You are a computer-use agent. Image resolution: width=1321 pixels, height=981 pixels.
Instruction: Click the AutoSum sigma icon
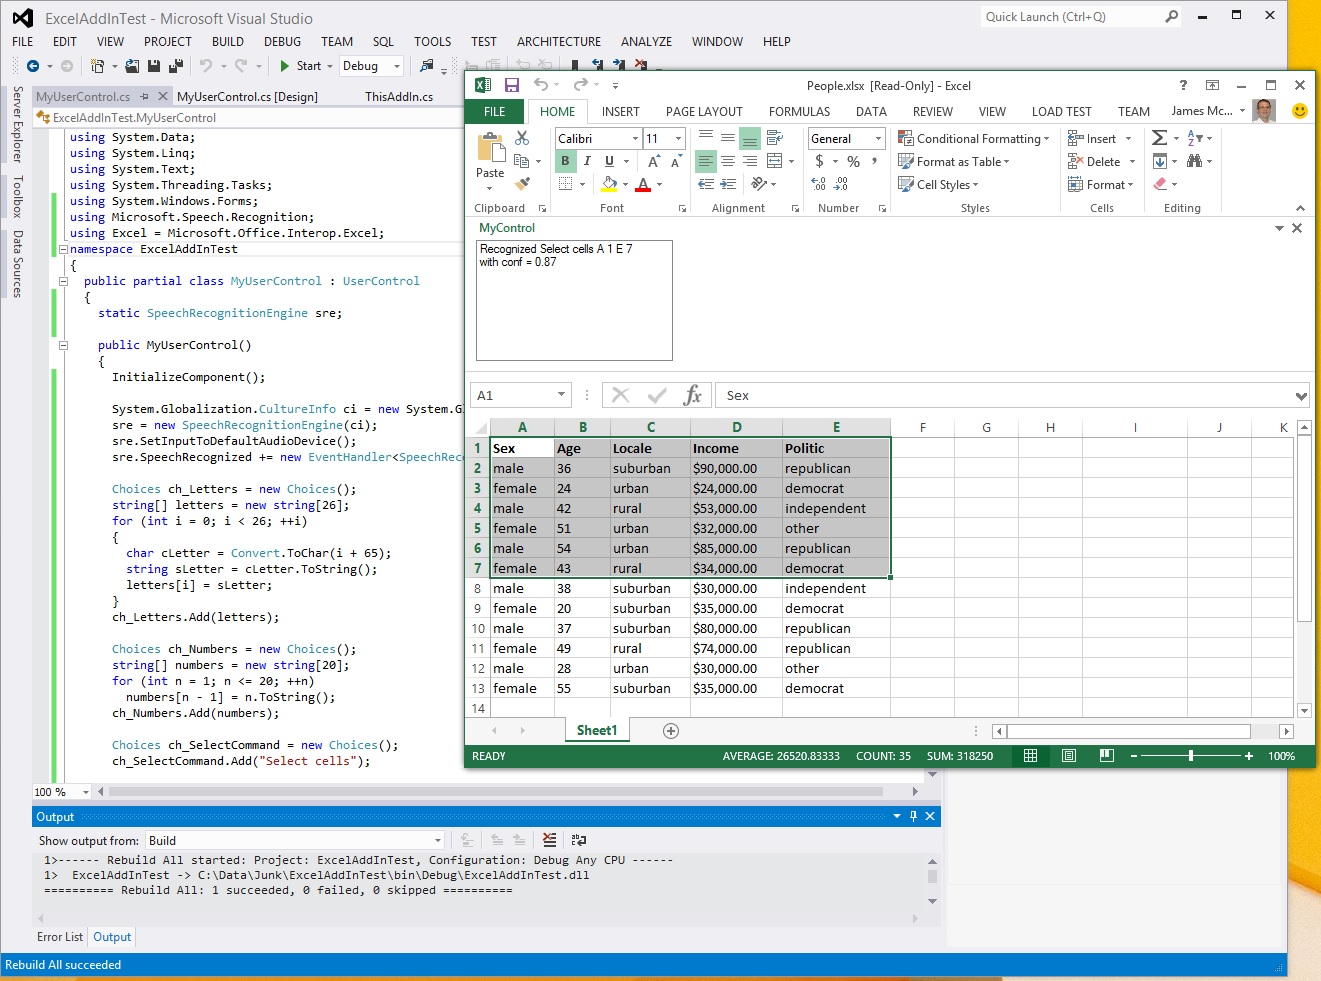[x=1159, y=138]
